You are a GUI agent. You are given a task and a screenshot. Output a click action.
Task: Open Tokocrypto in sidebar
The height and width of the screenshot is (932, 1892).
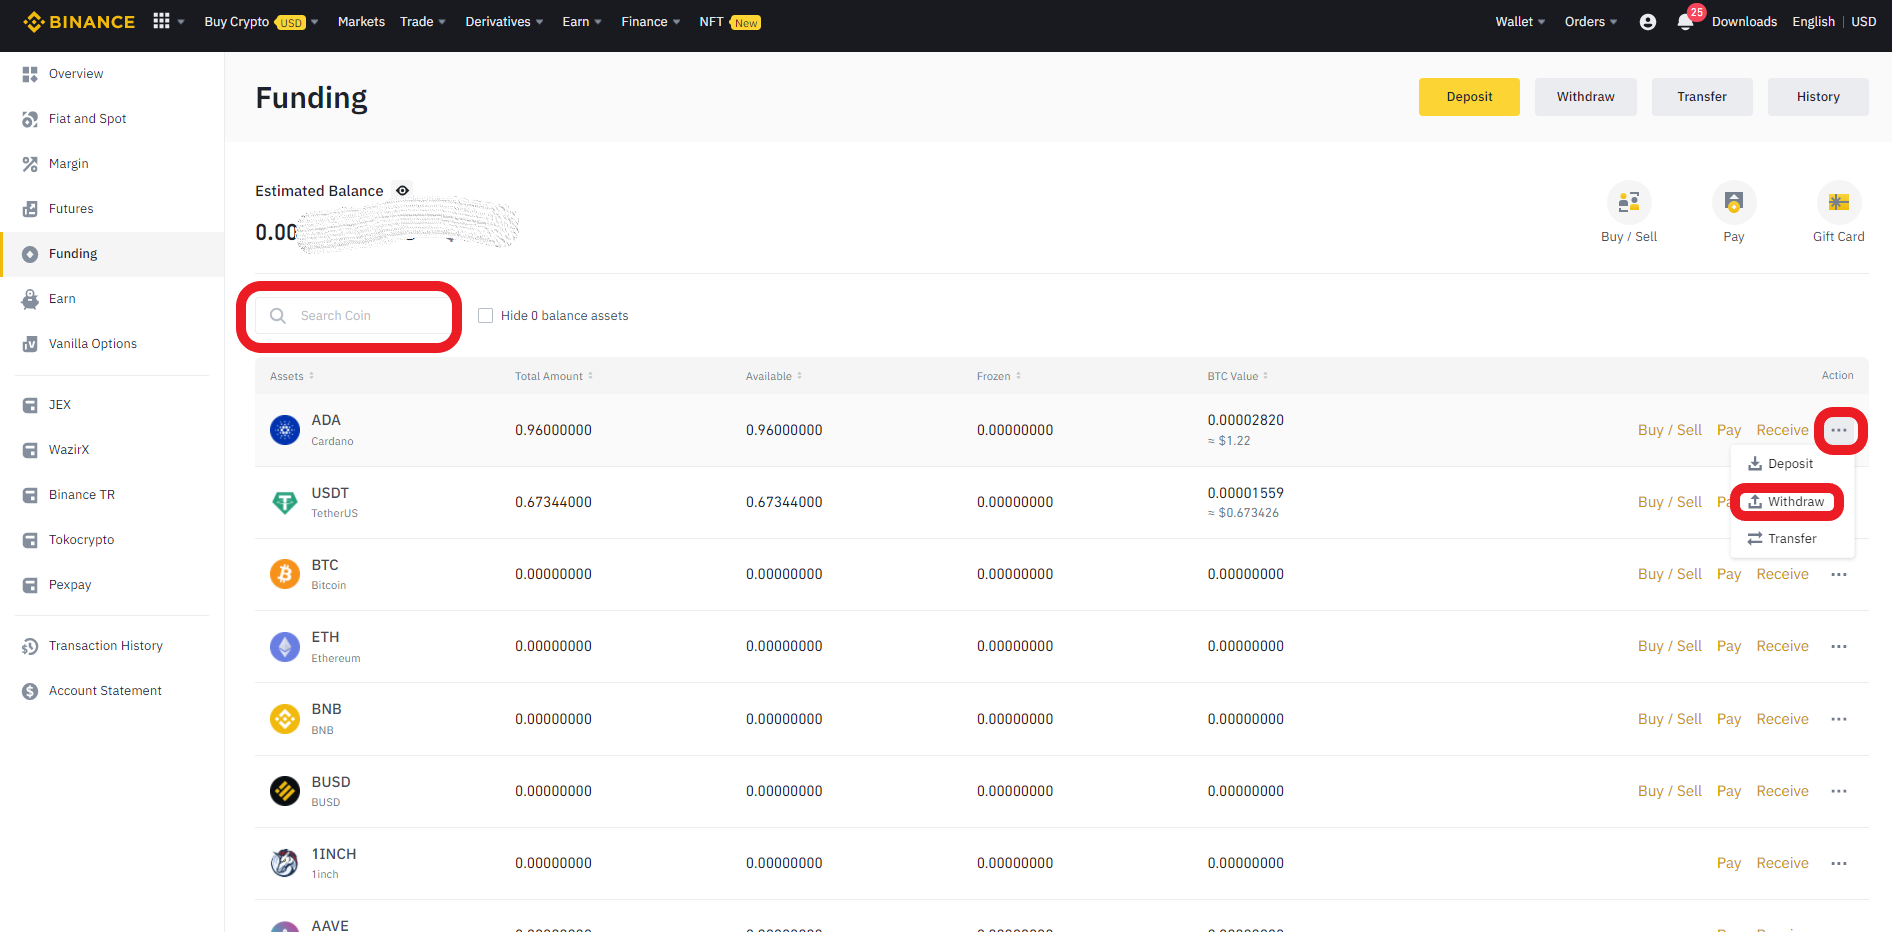tap(82, 540)
